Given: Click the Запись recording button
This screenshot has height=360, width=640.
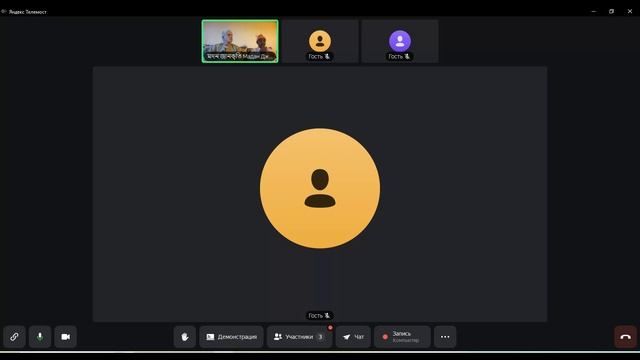Looking at the screenshot, I should point(402,337).
